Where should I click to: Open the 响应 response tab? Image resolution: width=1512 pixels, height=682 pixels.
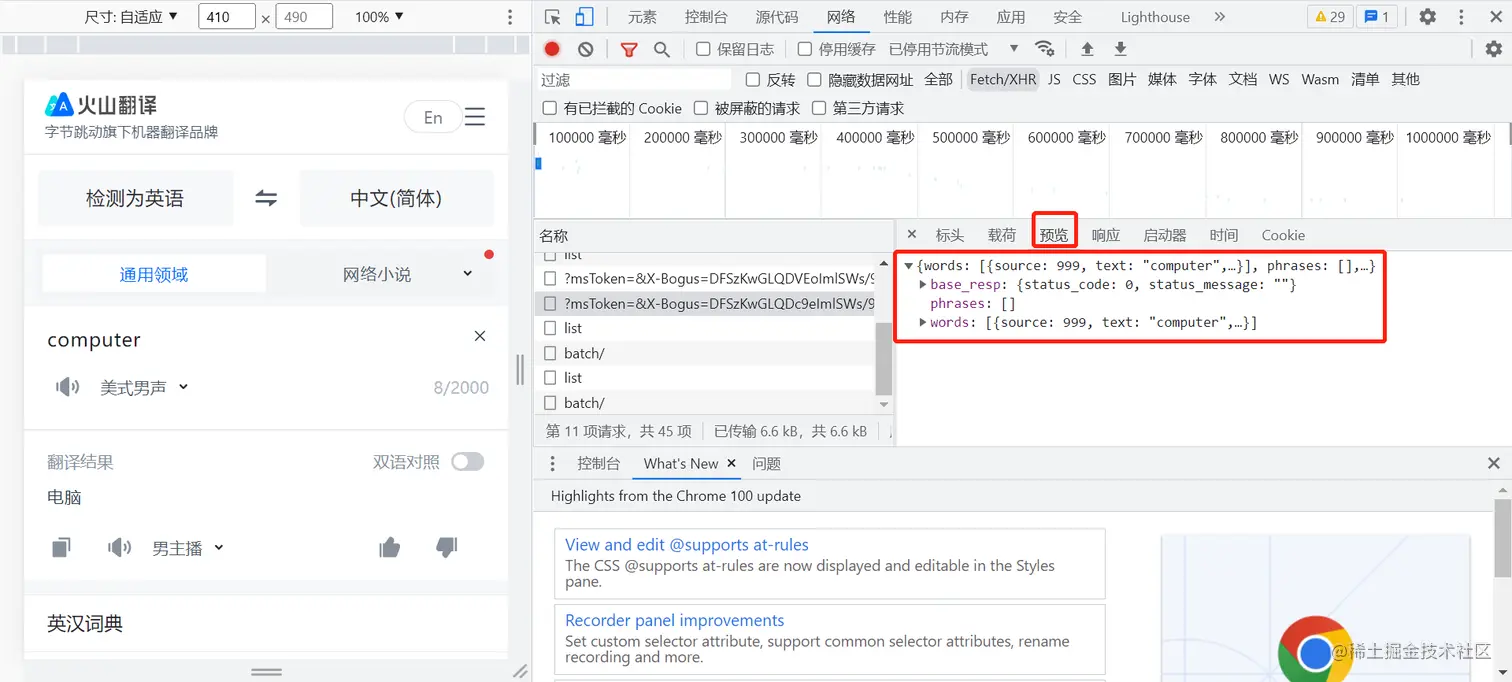(1105, 235)
